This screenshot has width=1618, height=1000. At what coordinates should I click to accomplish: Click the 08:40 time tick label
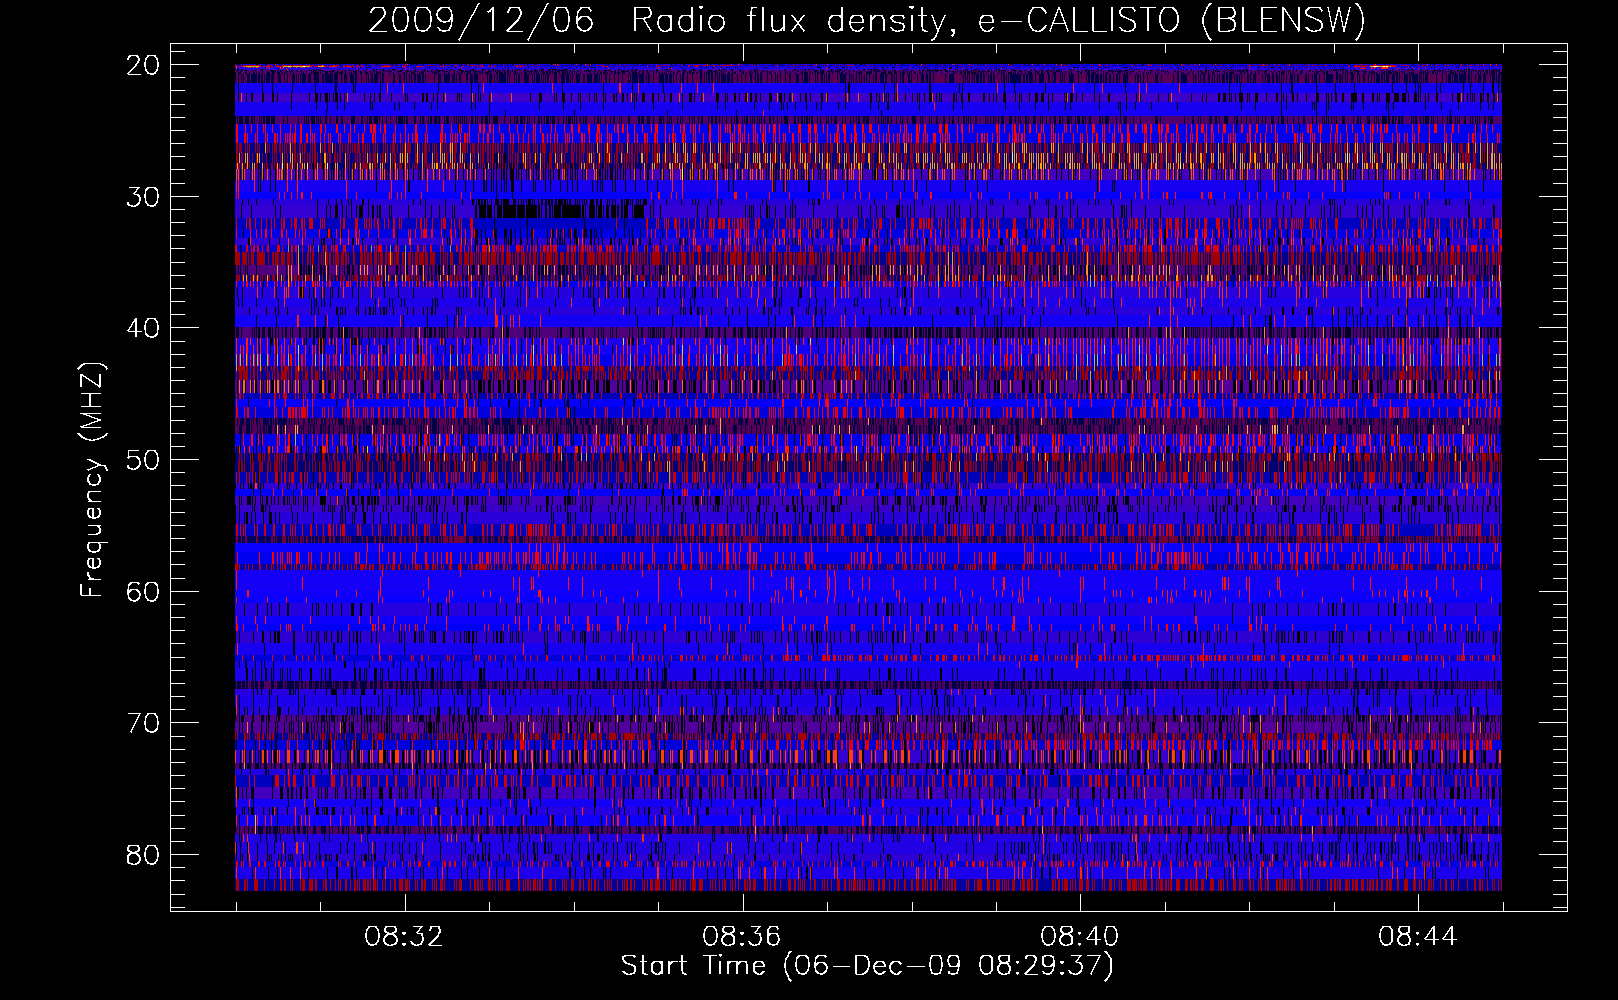click(1080, 937)
